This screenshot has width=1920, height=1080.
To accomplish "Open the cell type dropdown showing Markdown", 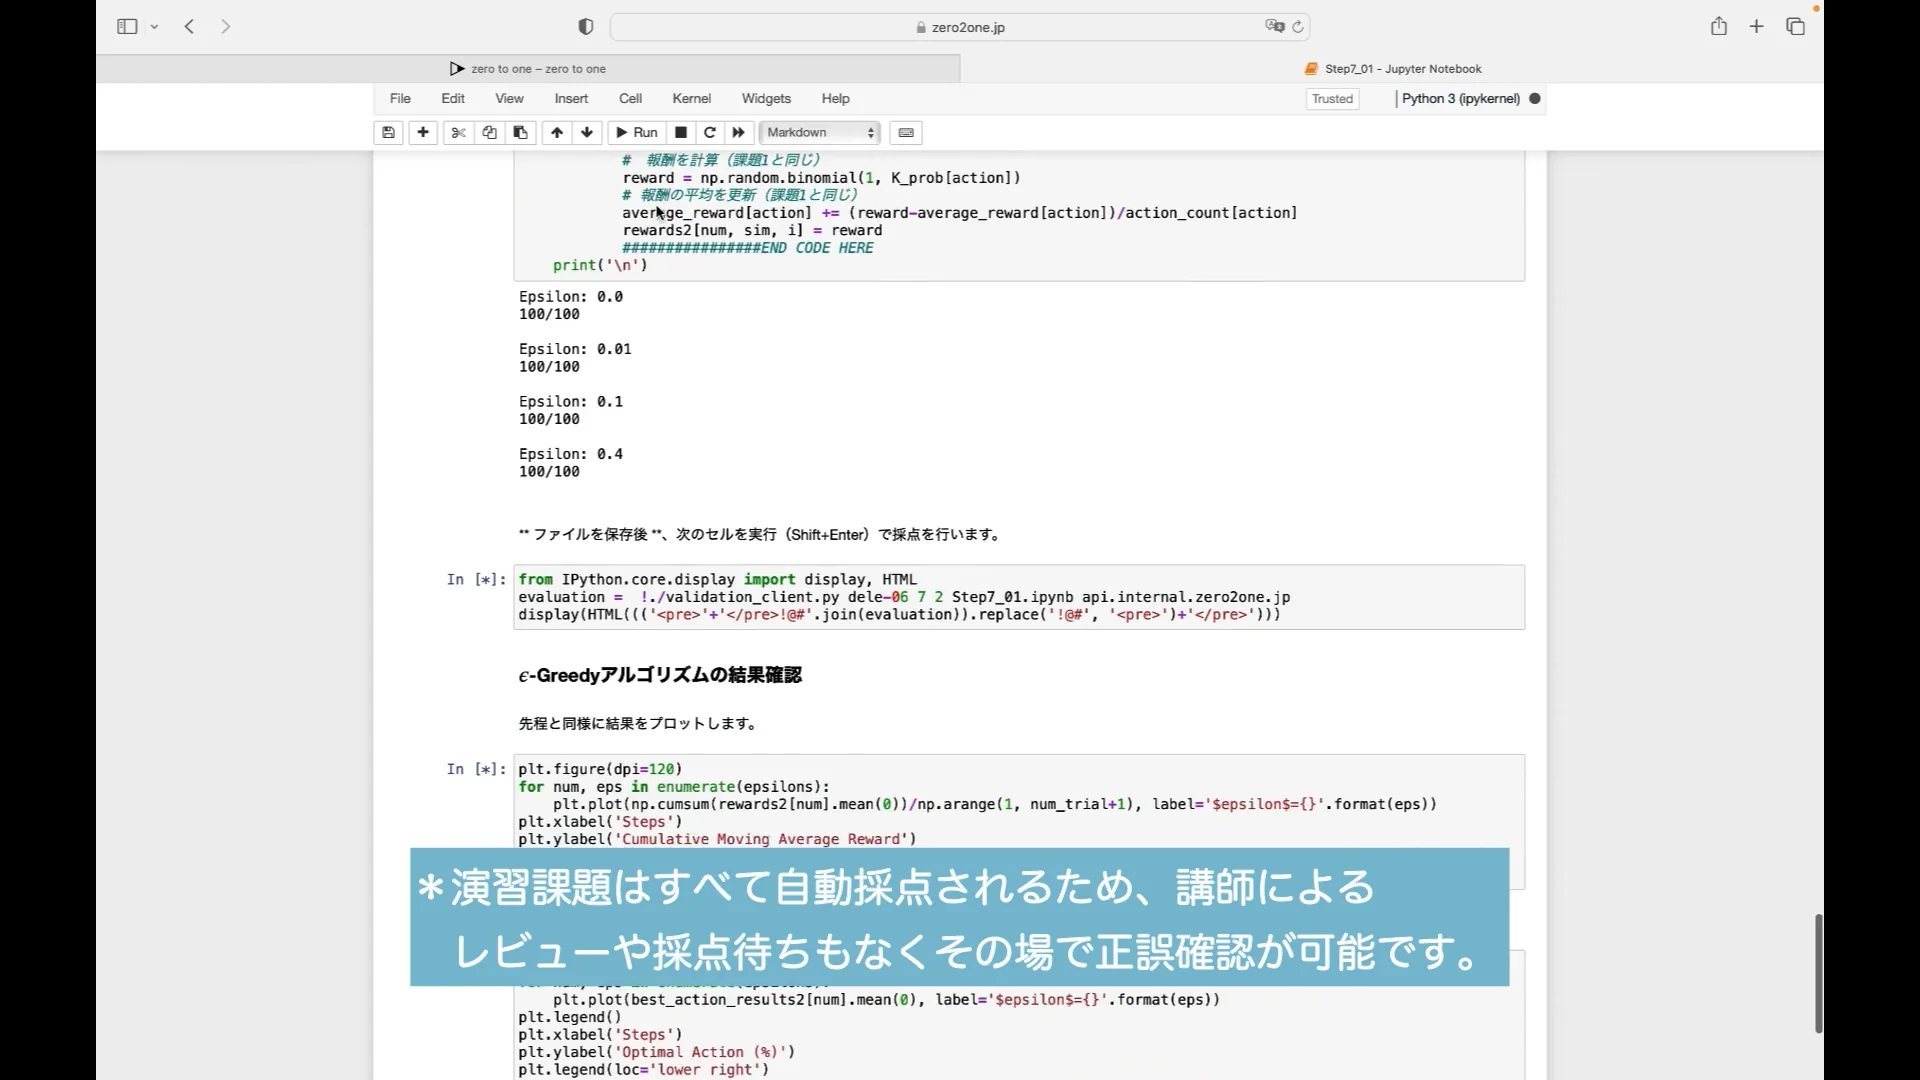I will tap(818, 132).
